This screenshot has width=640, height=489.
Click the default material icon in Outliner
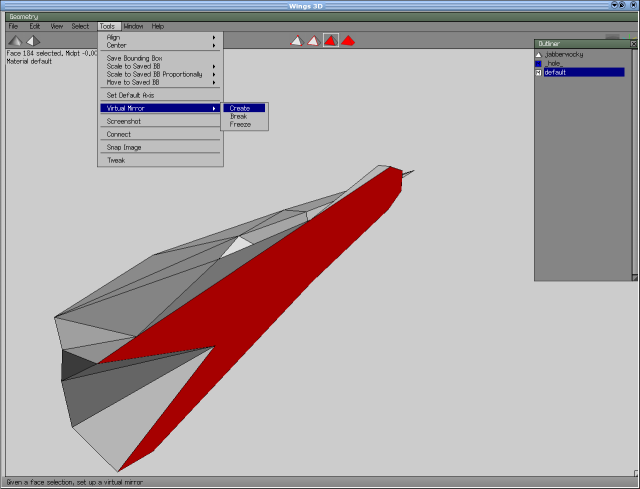click(x=539, y=72)
